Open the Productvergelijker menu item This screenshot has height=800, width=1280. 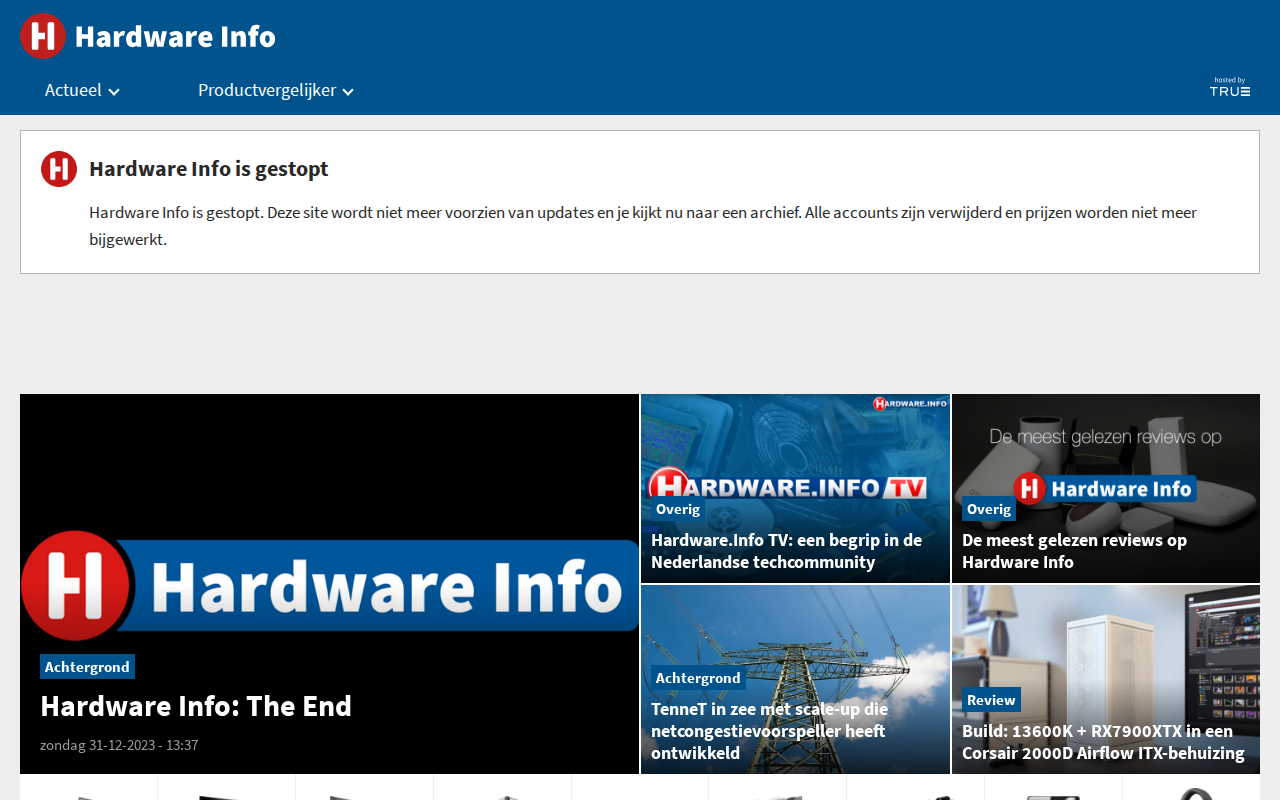pos(267,90)
